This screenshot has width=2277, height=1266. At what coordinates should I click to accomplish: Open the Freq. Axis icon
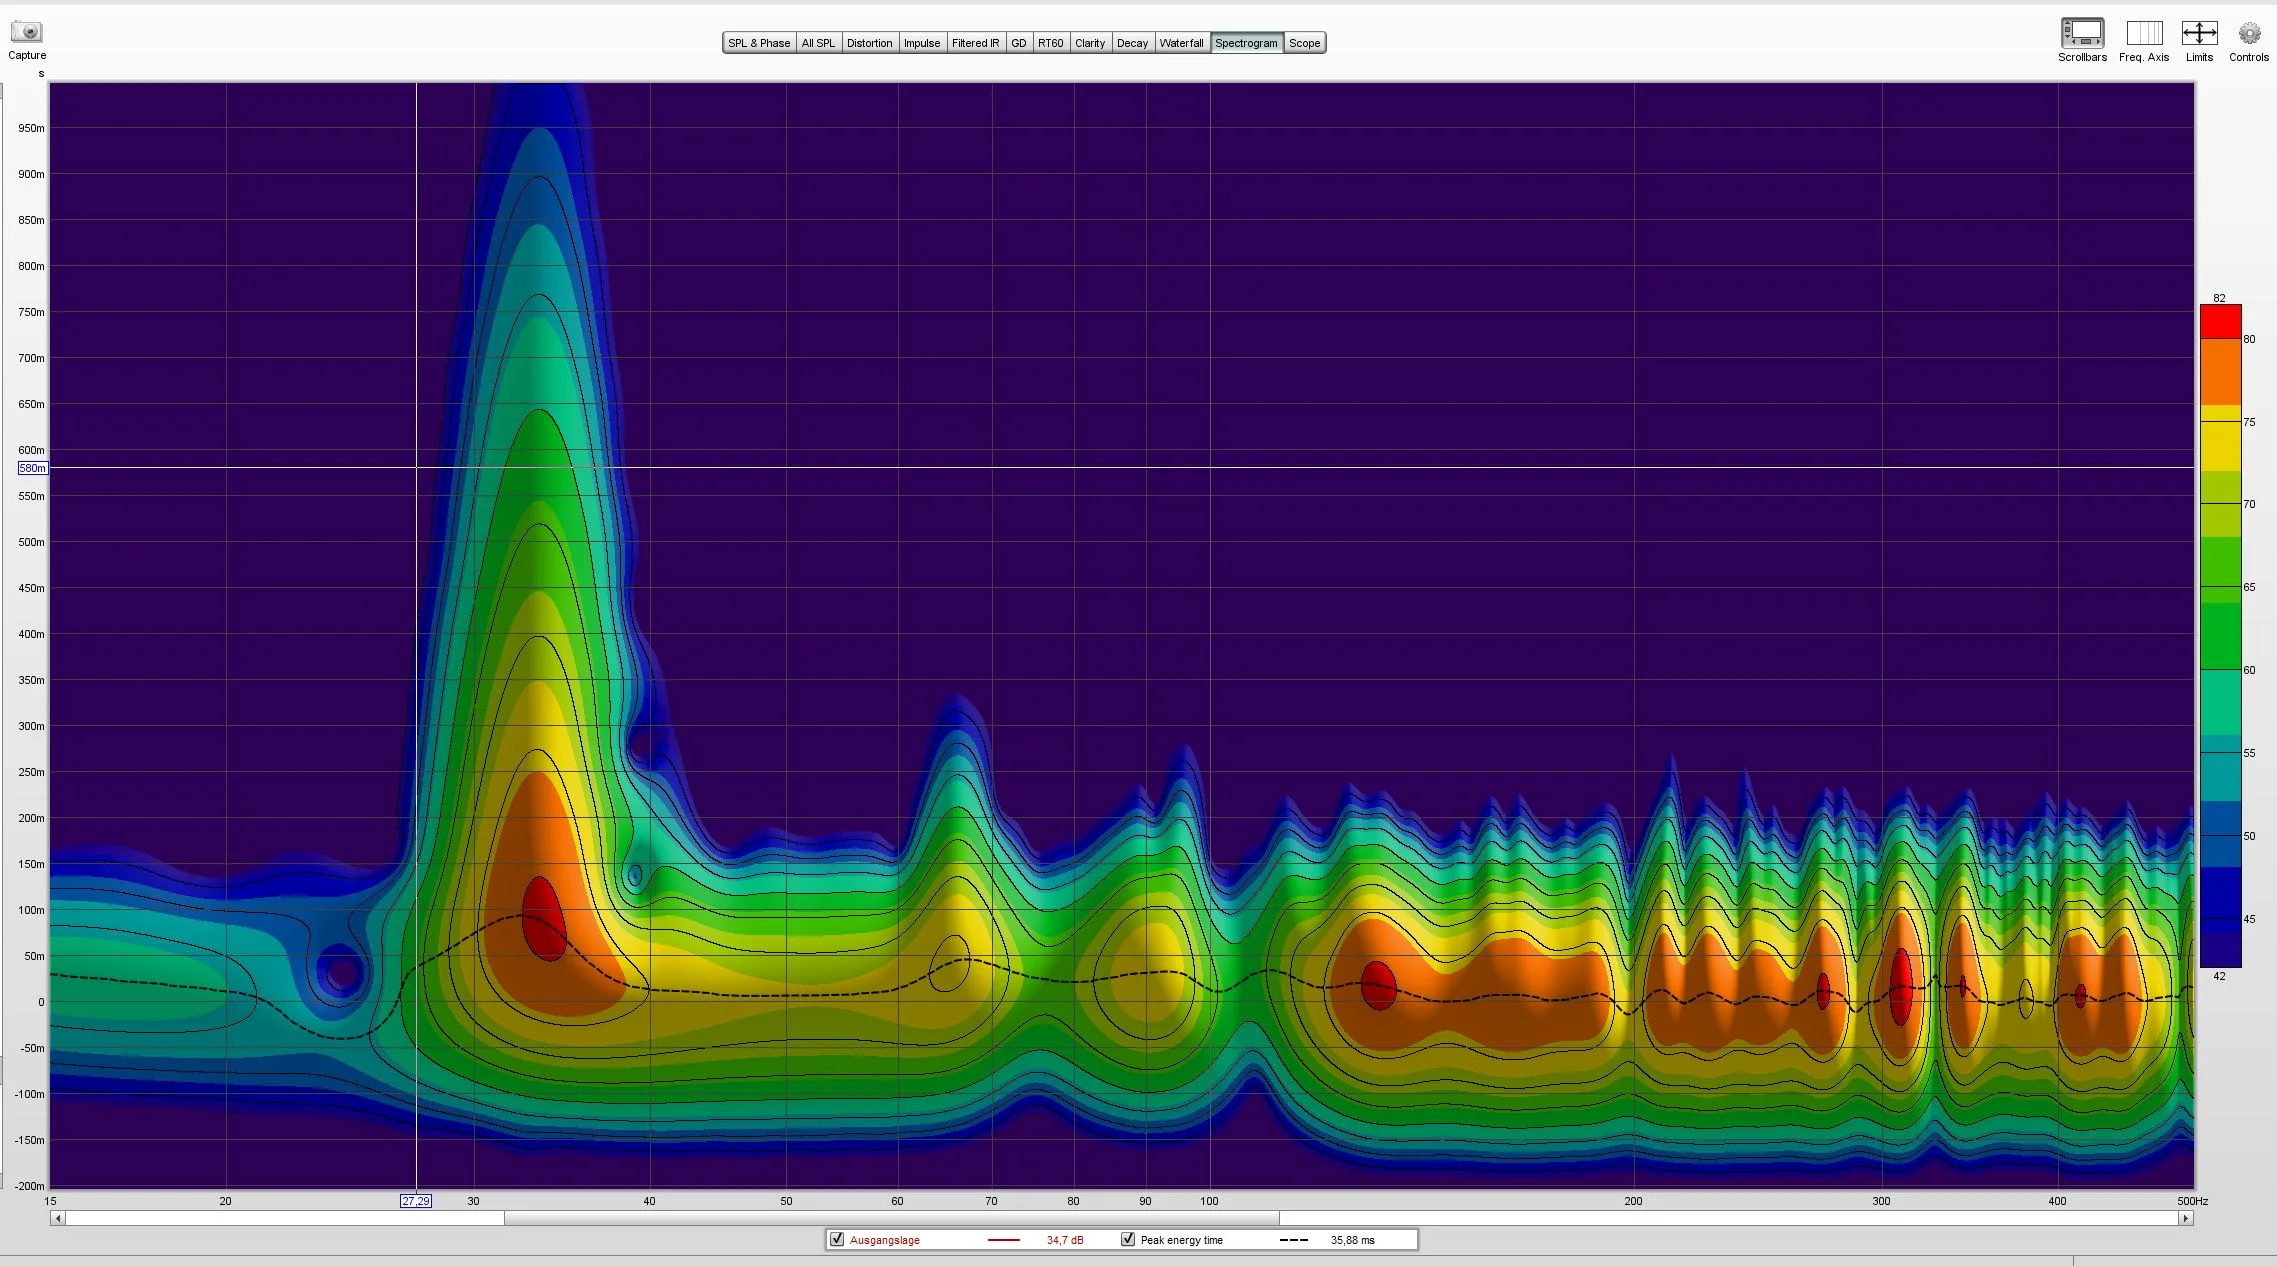pos(2144,33)
